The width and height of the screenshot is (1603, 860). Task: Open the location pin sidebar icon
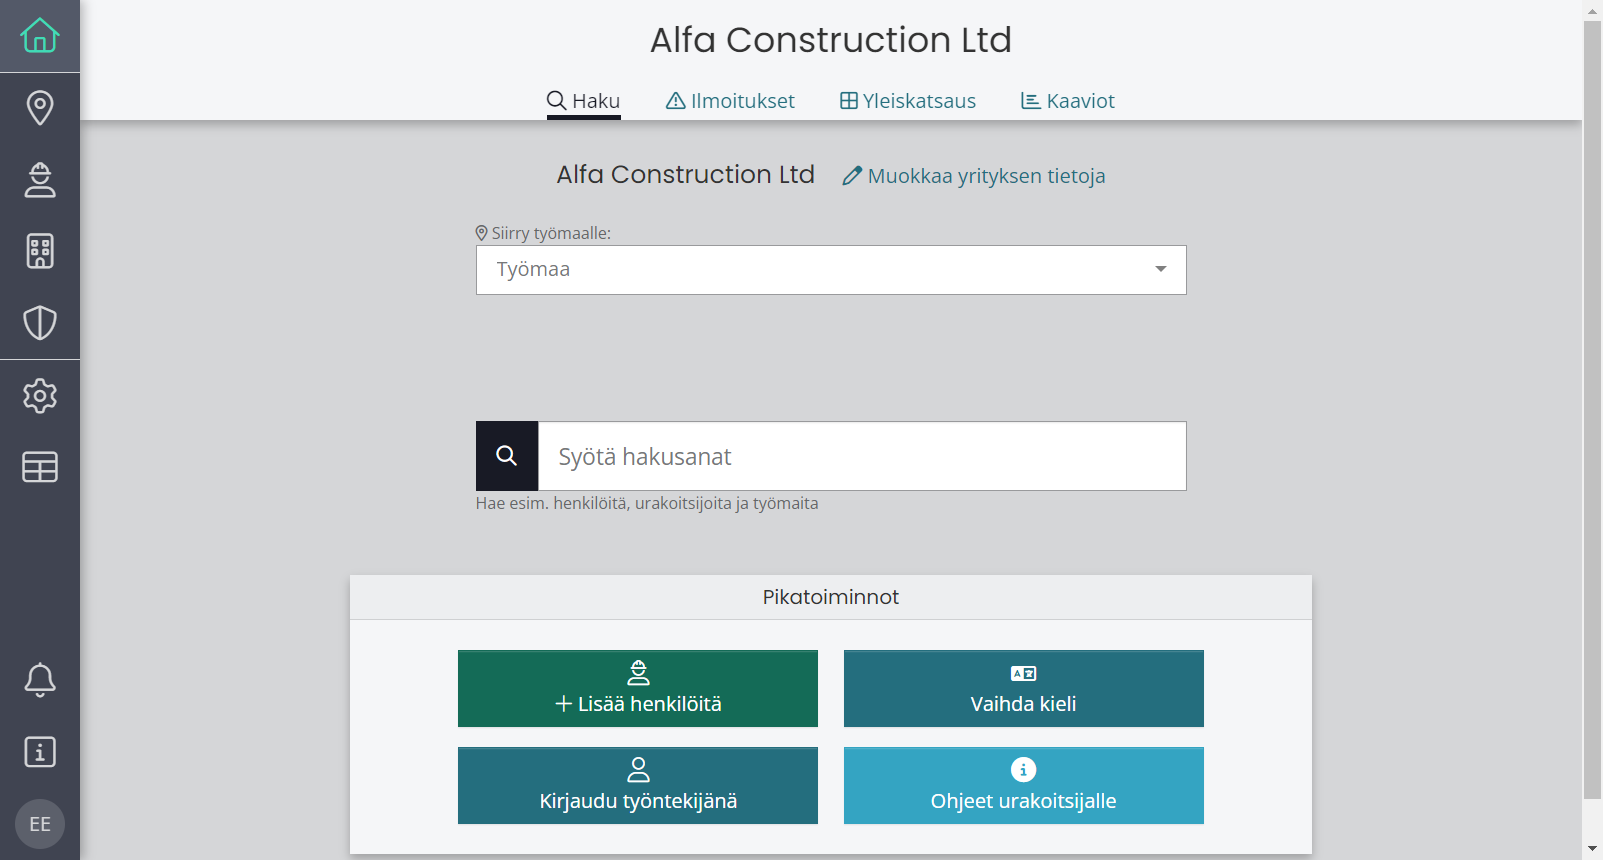point(40,108)
